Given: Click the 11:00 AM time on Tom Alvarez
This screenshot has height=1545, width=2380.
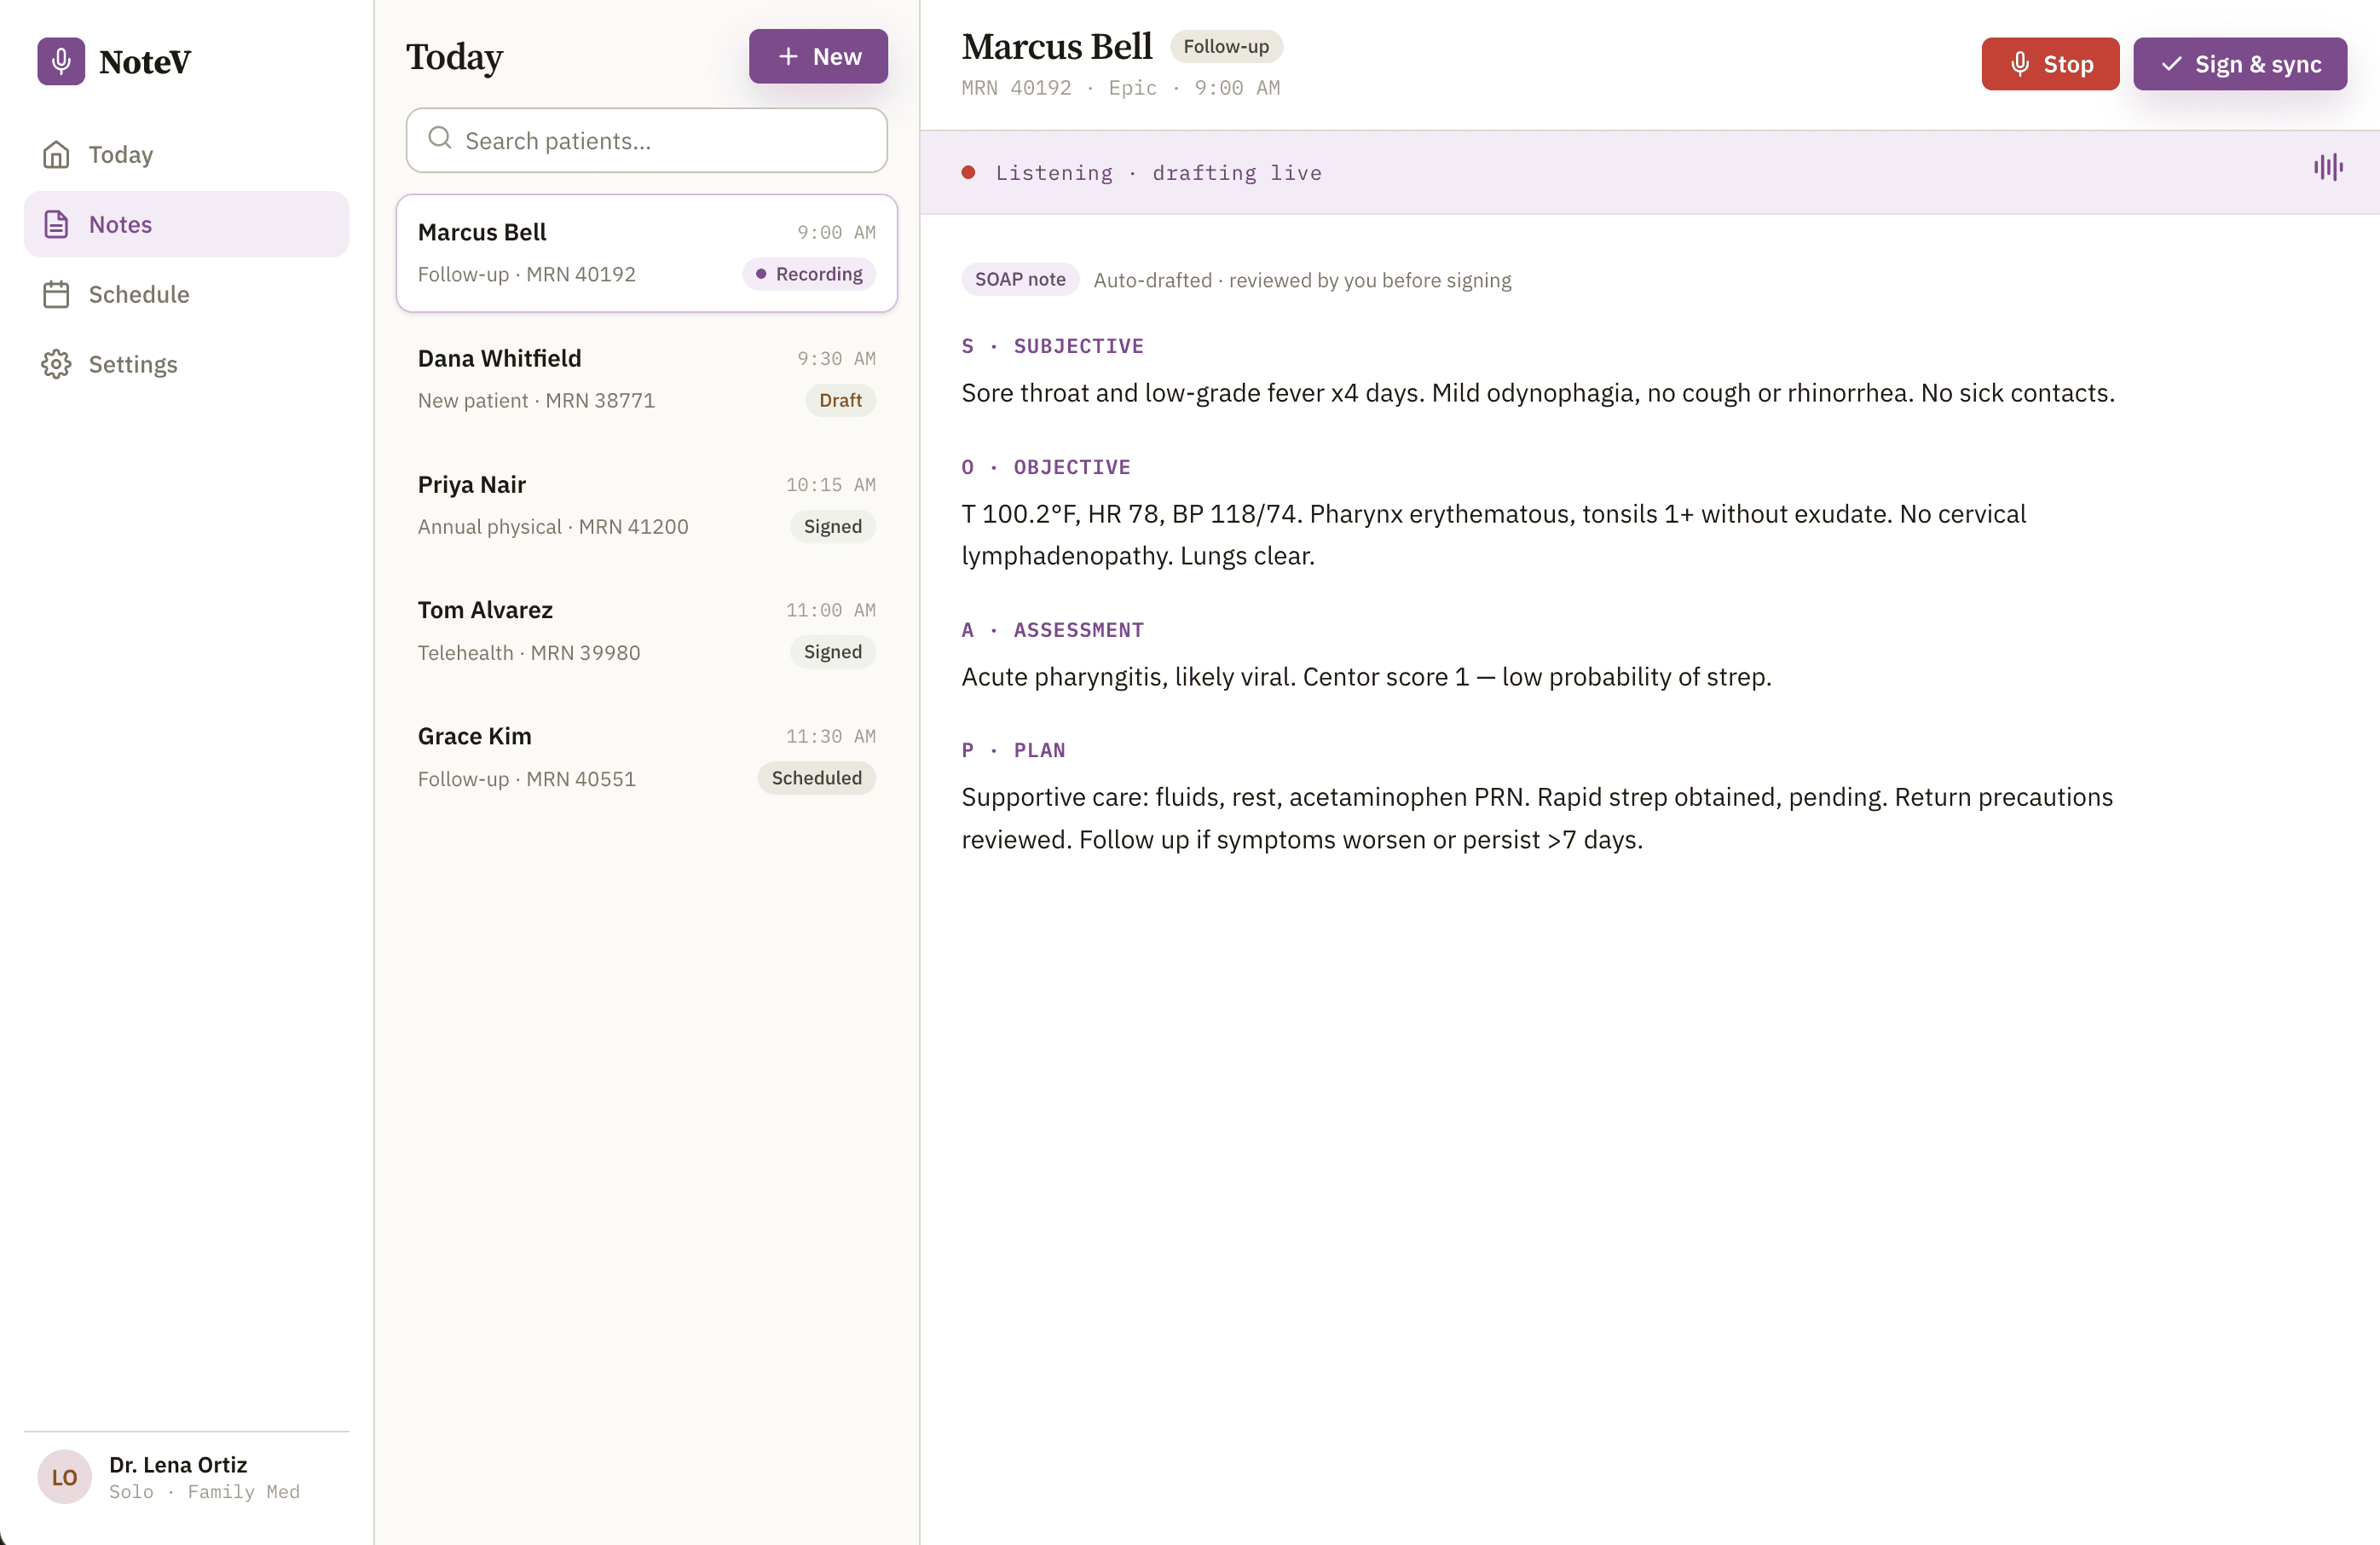Looking at the screenshot, I should pos(830,610).
